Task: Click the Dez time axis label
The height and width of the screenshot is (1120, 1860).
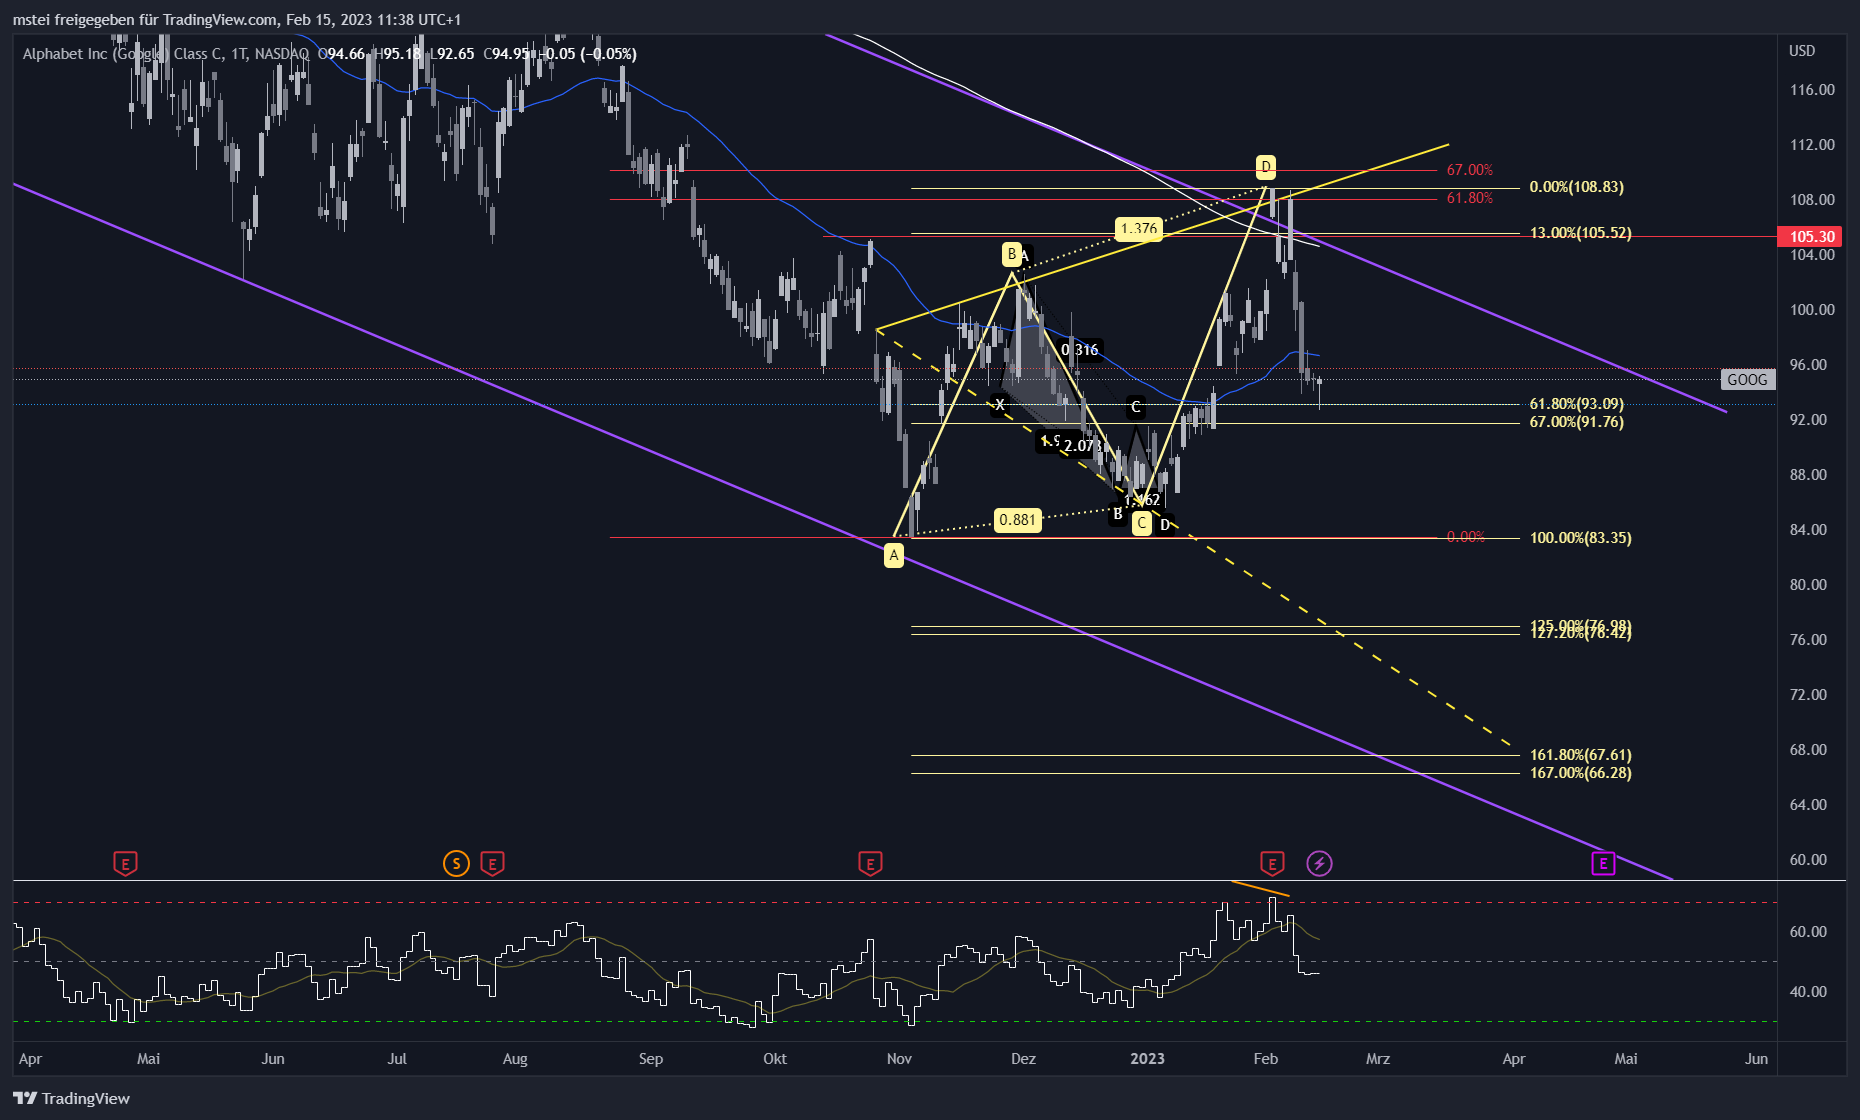Action: pyautogui.click(x=1023, y=1059)
